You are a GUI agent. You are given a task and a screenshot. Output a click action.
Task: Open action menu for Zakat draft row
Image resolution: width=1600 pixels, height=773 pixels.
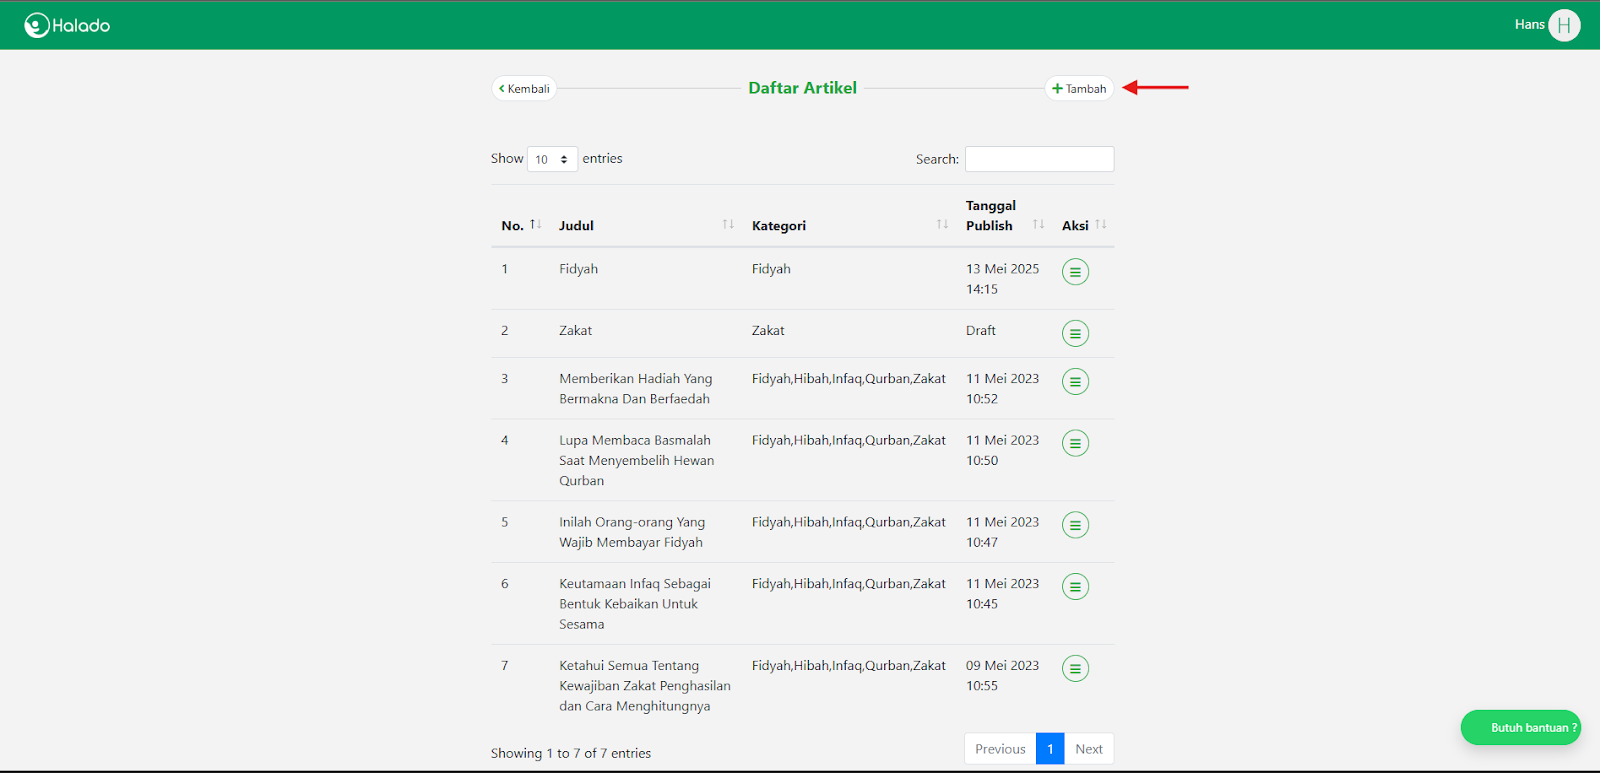click(1075, 334)
